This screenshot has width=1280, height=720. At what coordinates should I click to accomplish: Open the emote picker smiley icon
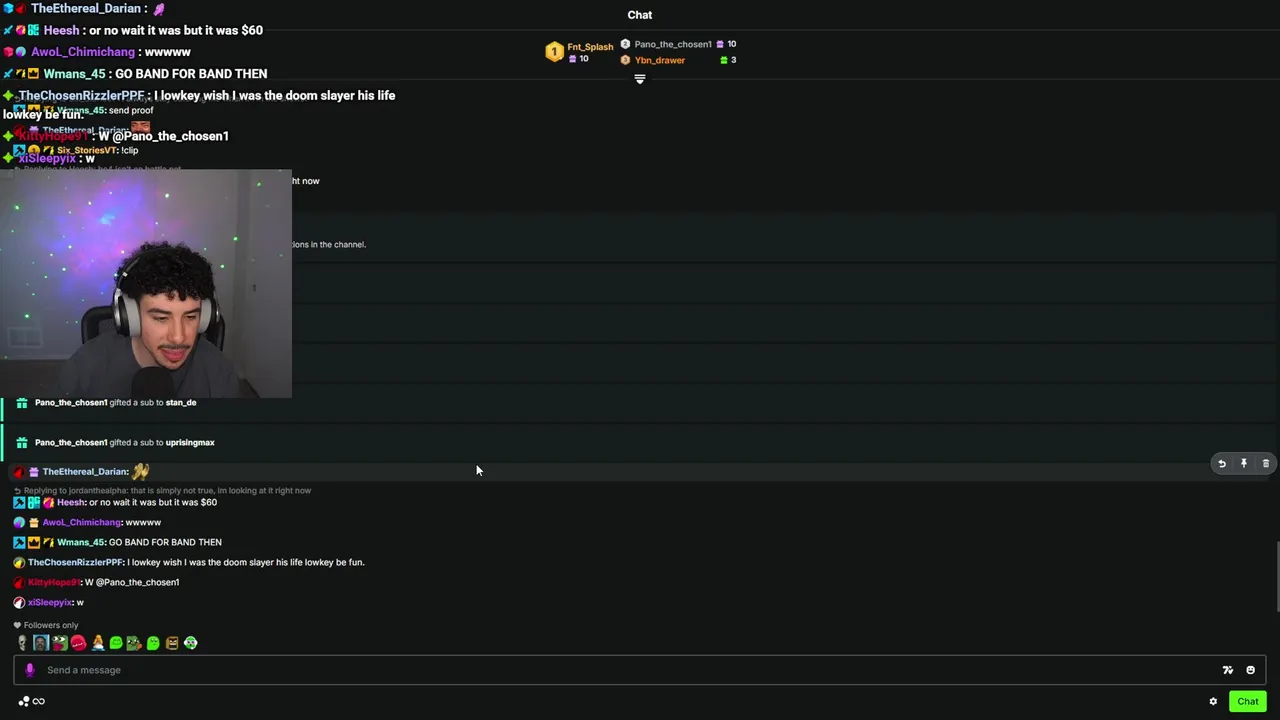pos(1250,670)
